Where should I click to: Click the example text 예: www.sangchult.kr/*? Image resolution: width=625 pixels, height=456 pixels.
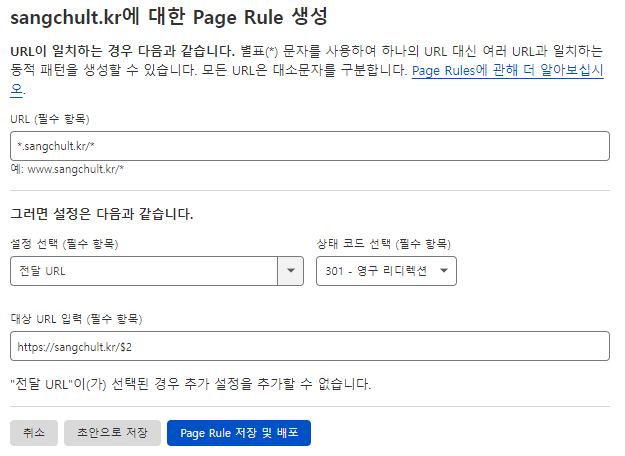(67, 169)
